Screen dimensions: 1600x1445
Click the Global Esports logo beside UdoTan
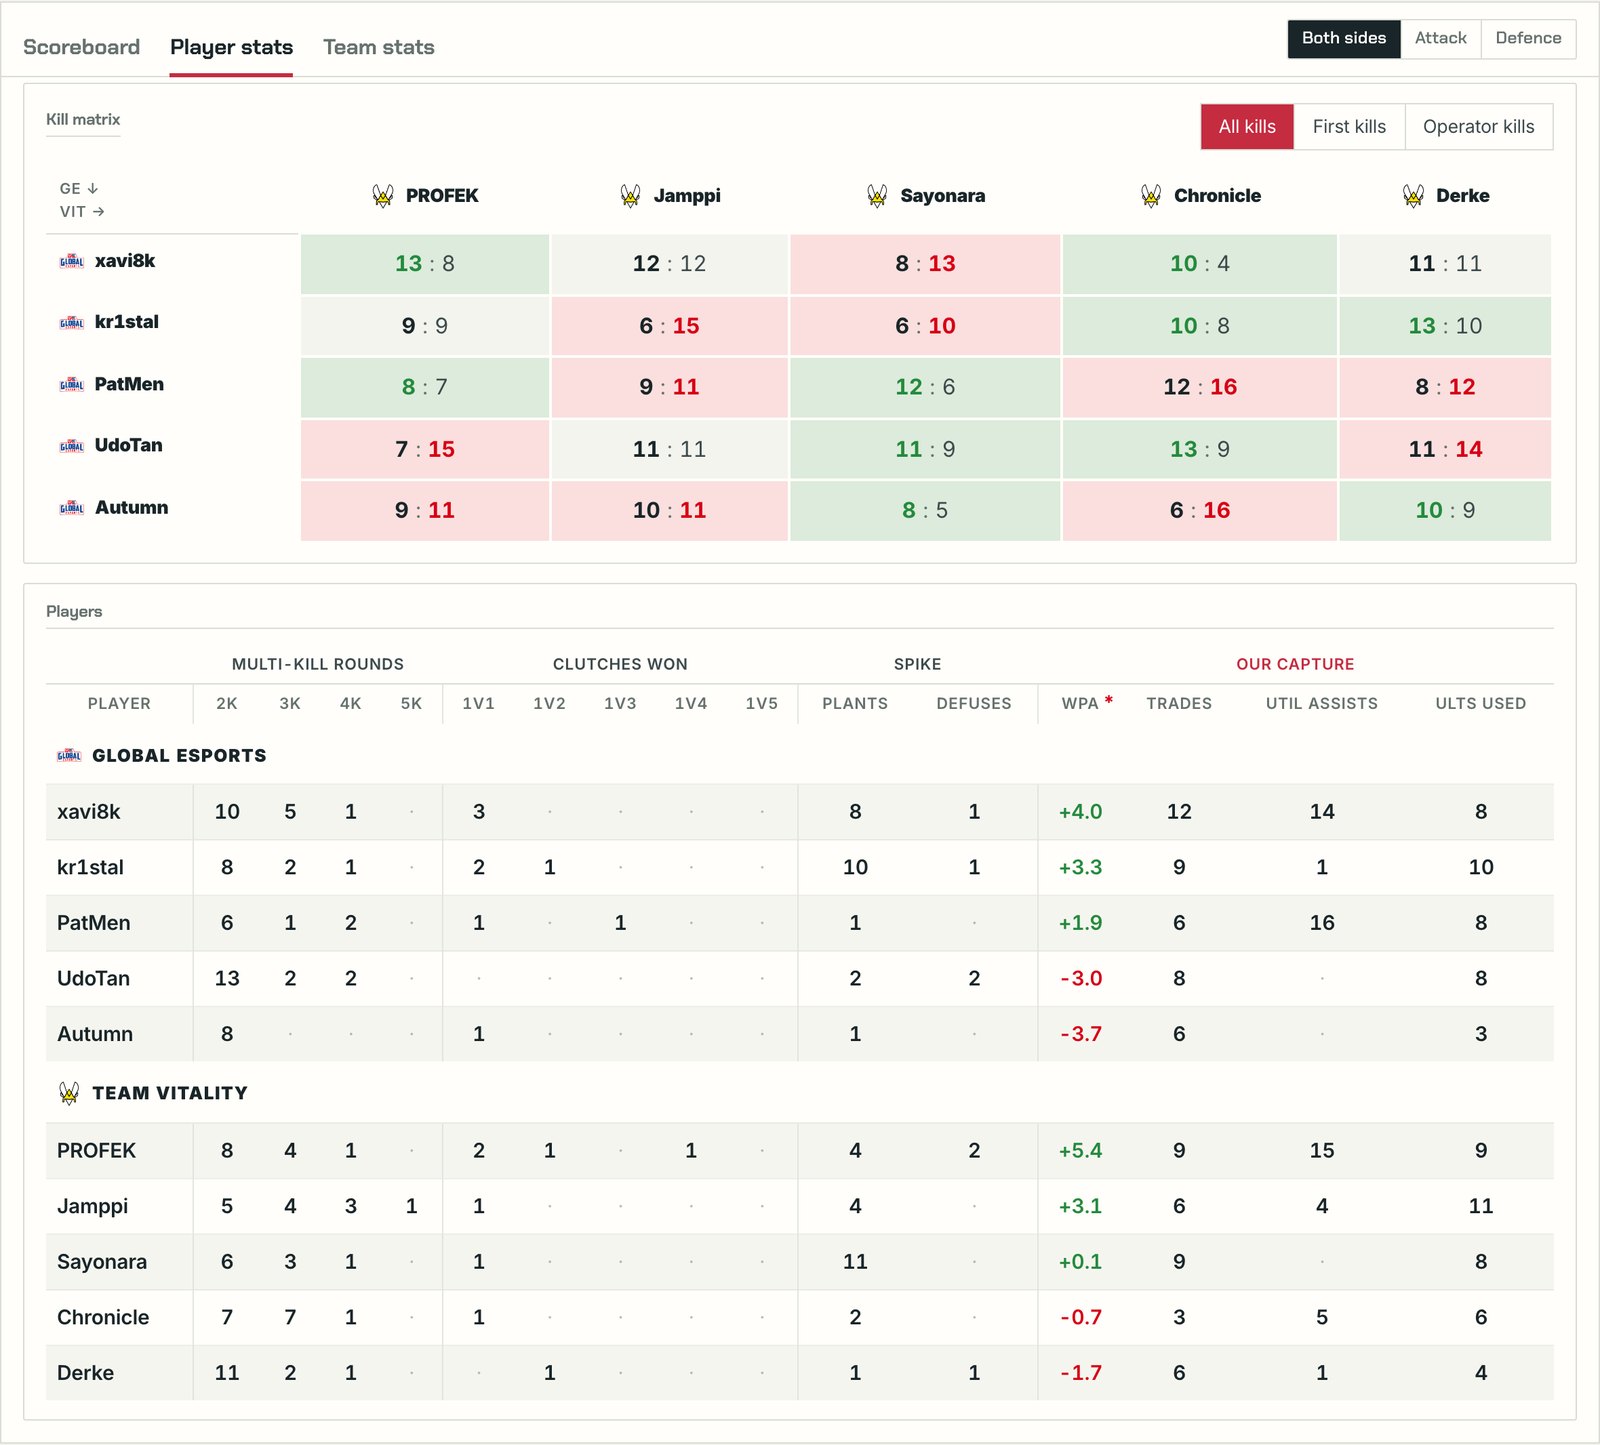[72, 446]
